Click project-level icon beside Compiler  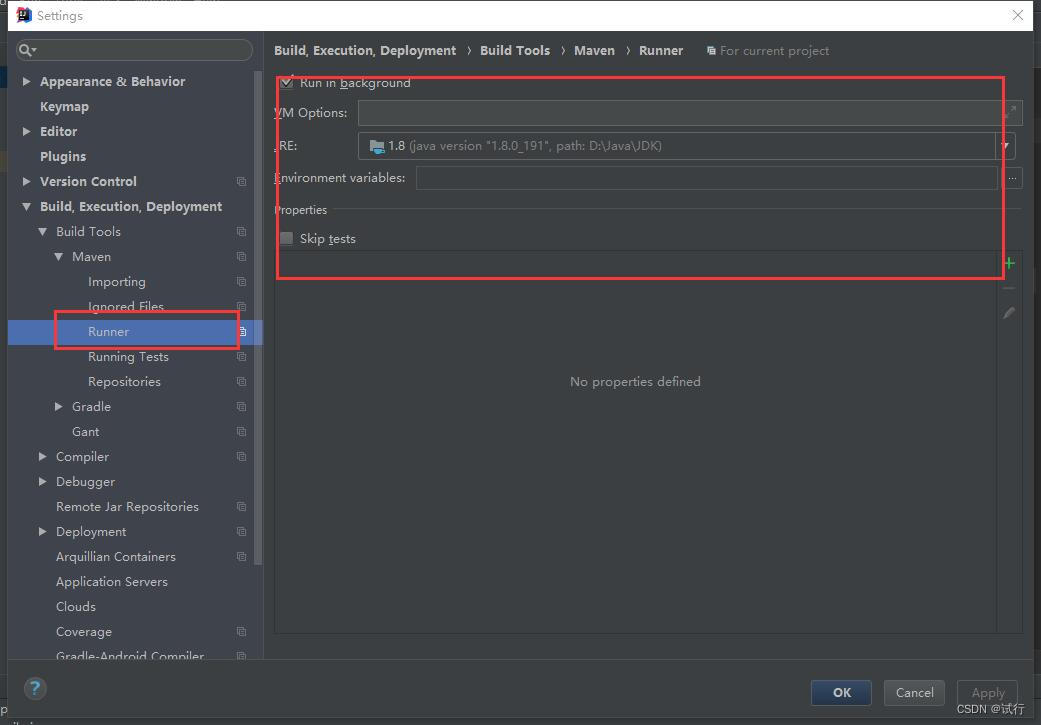[242, 457]
